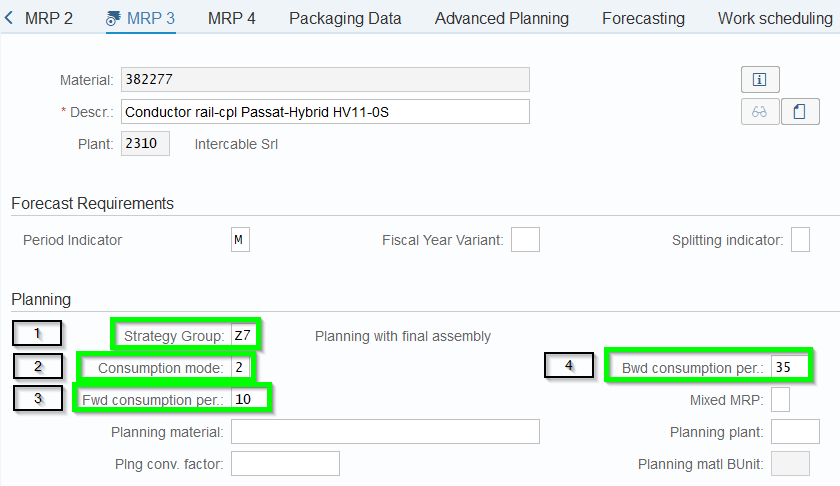
Task: Click the Period Indicator field
Action: click(240, 240)
